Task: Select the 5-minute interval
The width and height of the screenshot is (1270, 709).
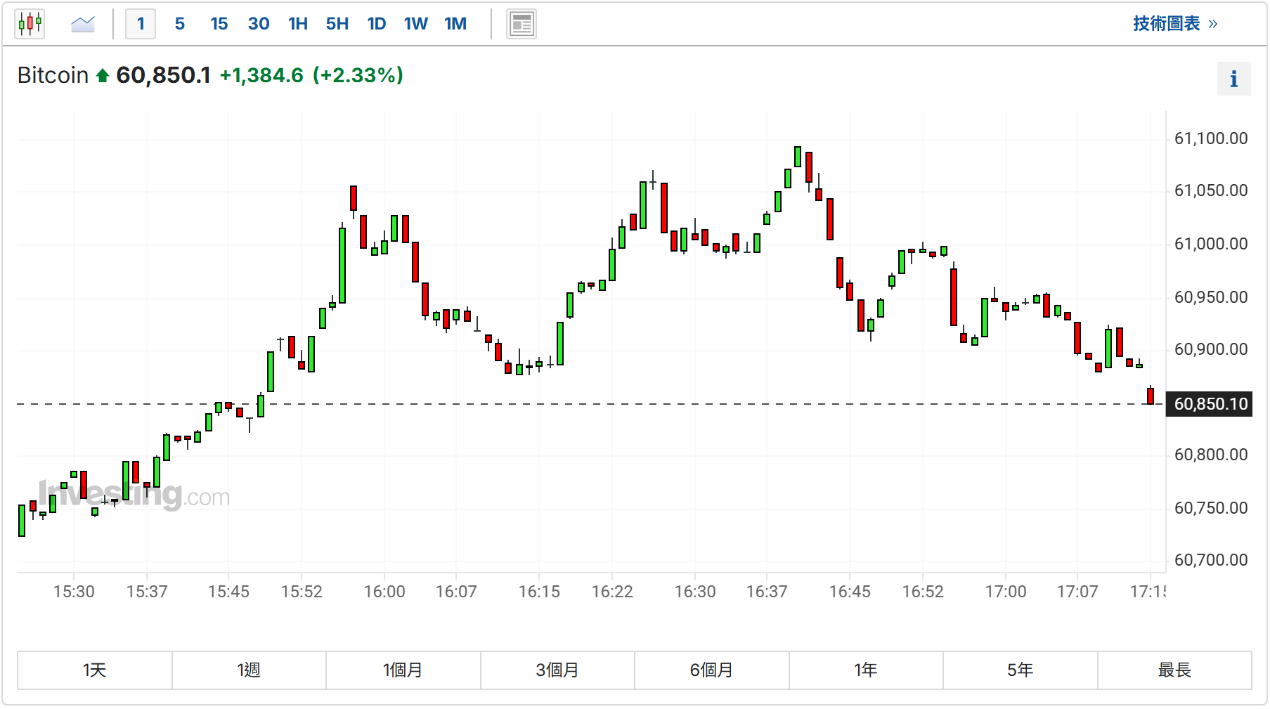Action: [x=179, y=23]
